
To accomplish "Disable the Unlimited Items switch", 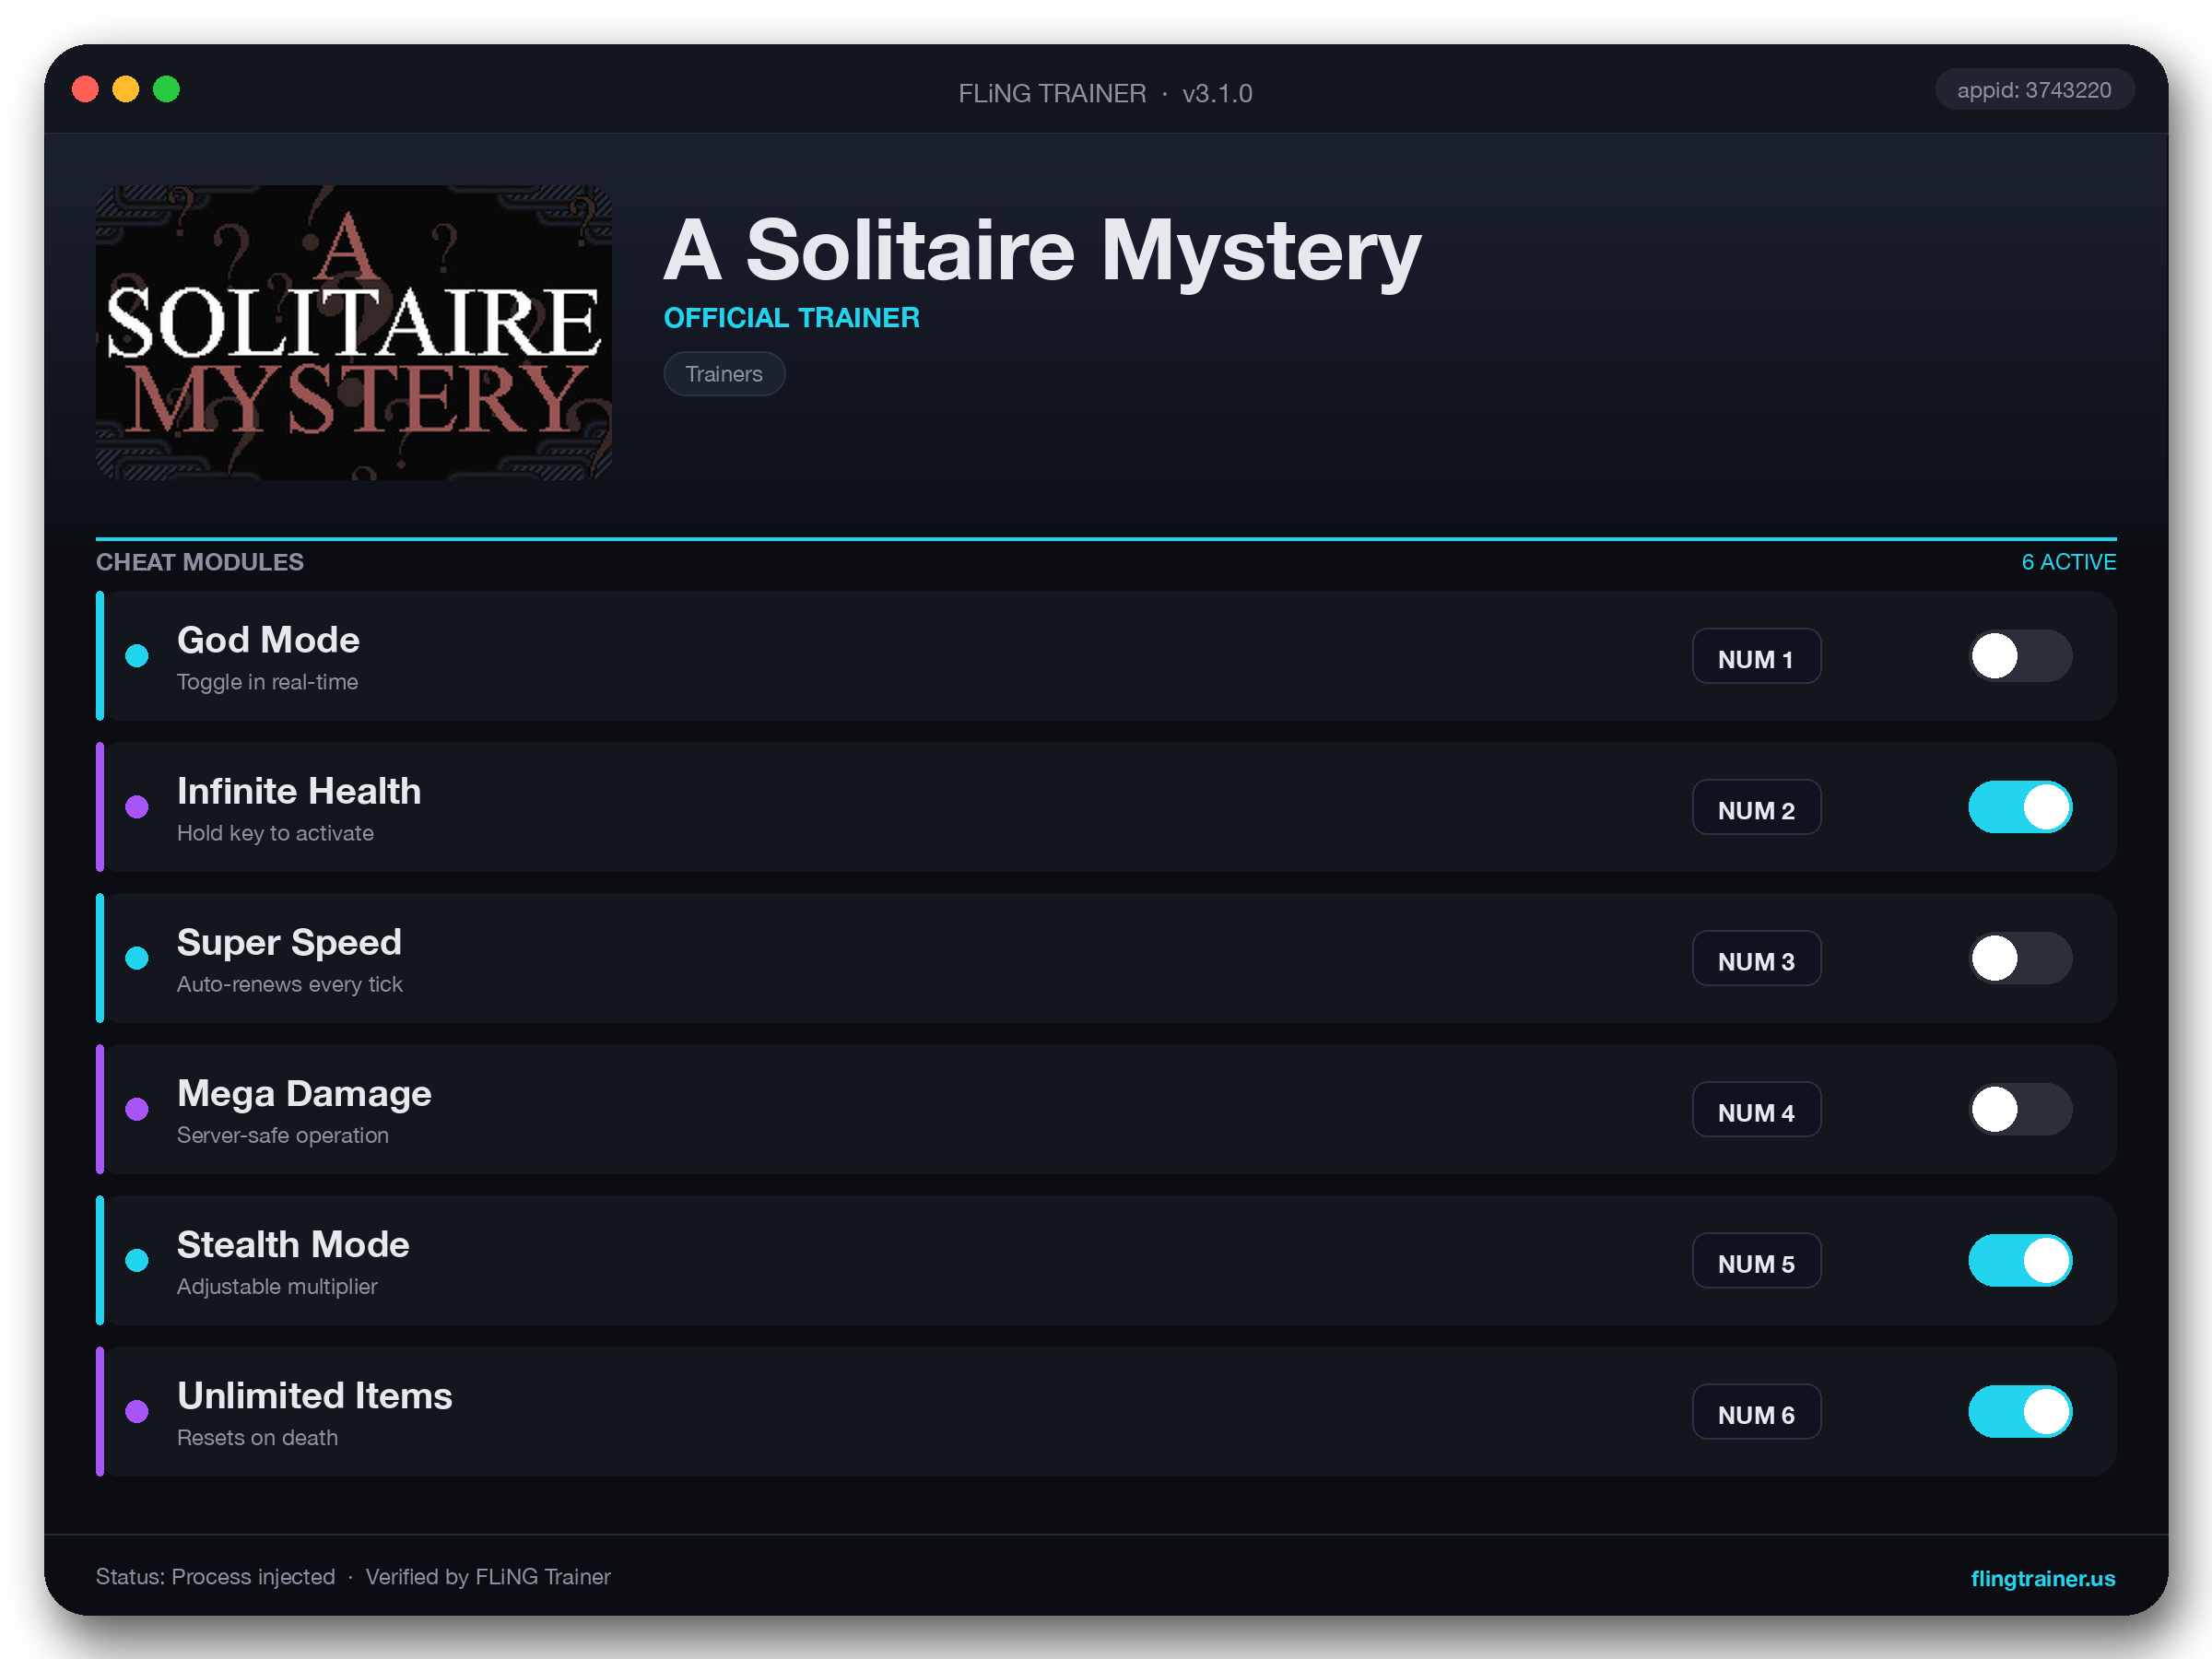I will pyautogui.click(x=2020, y=1411).
